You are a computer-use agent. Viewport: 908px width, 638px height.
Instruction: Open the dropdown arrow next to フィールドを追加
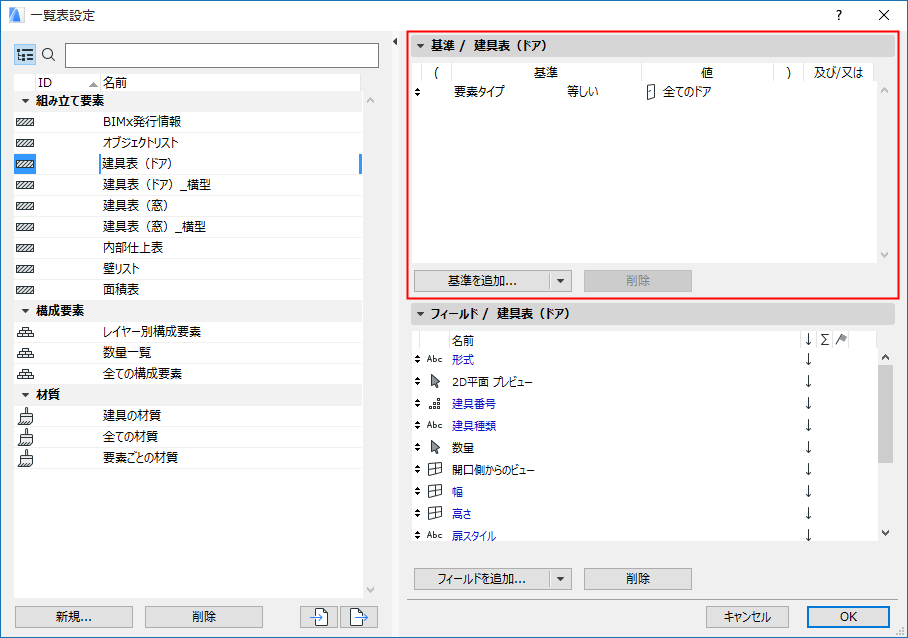pyautogui.click(x=561, y=579)
